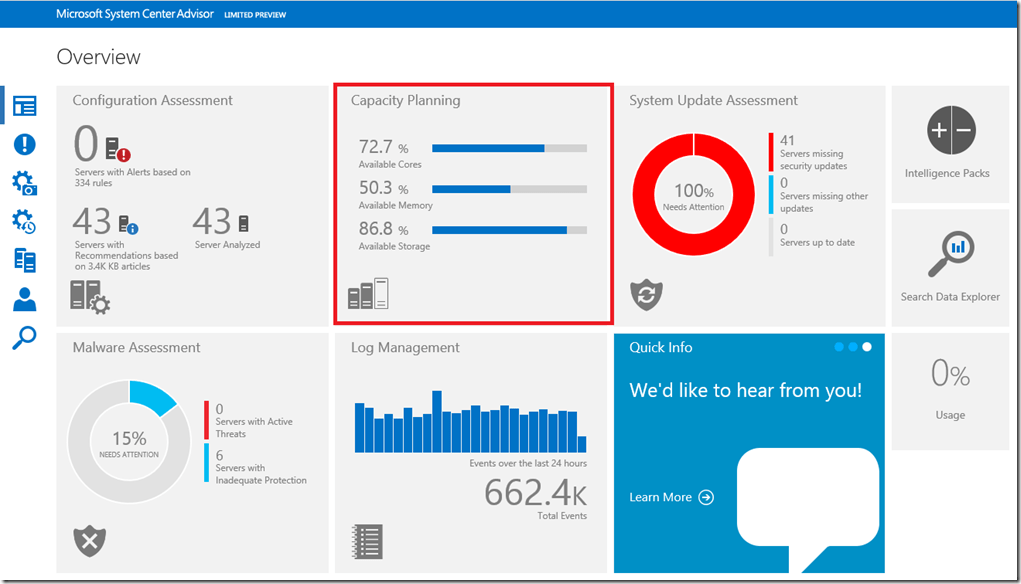Click the shield X icon in Malware Assessment
Viewport: 1021px width, 584px height.
click(x=89, y=541)
